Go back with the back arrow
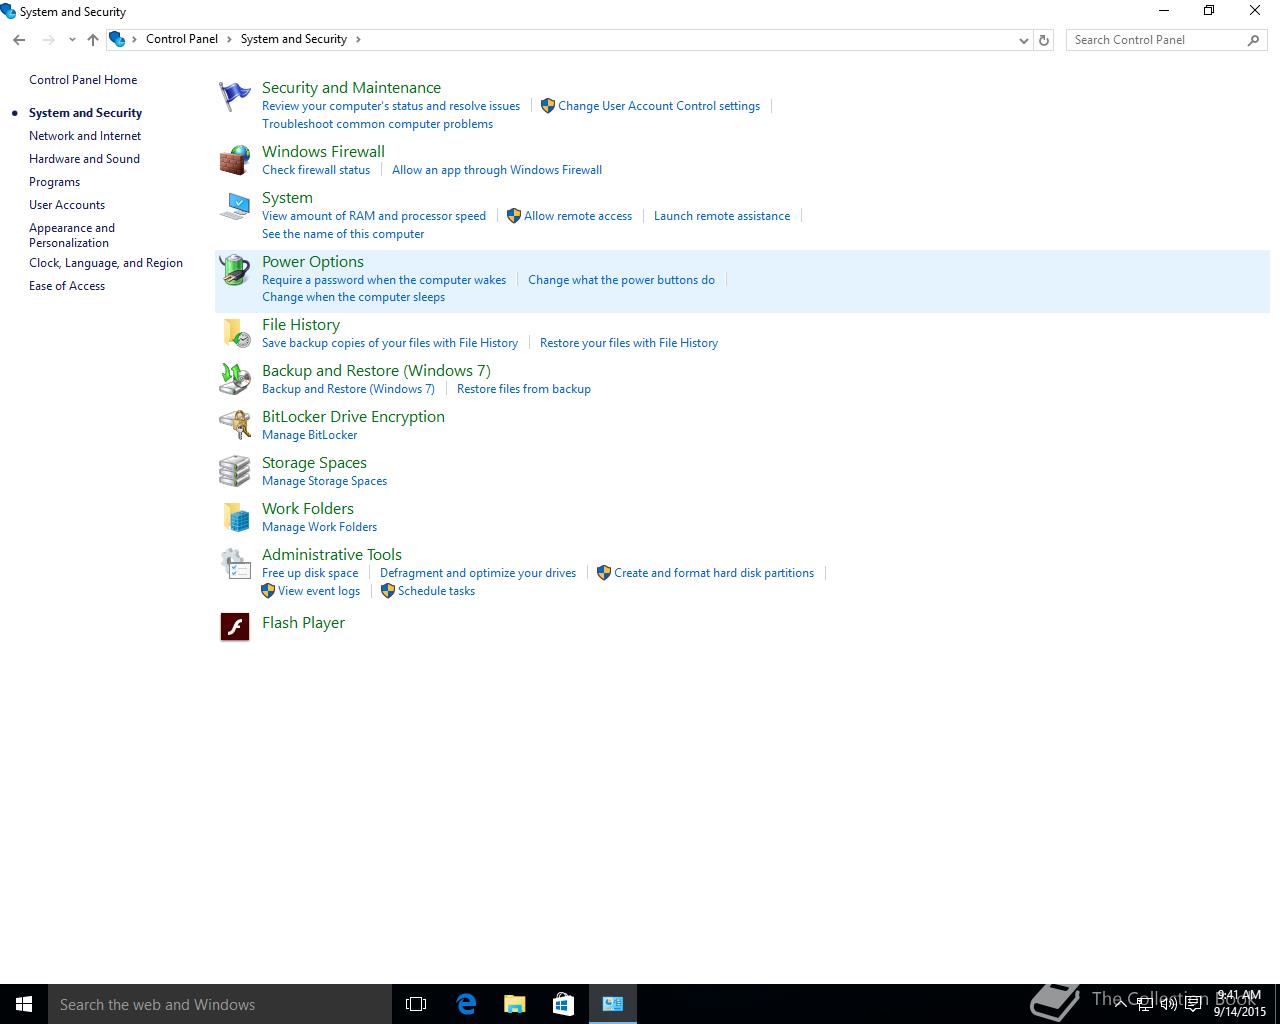 [x=19, y=40]
